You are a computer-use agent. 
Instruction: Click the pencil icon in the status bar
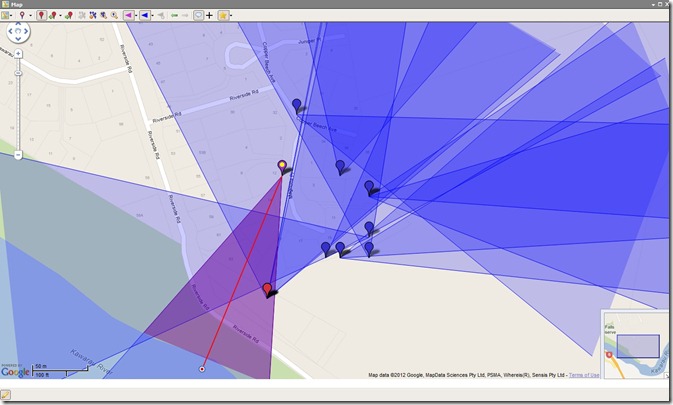pos(5,395)
